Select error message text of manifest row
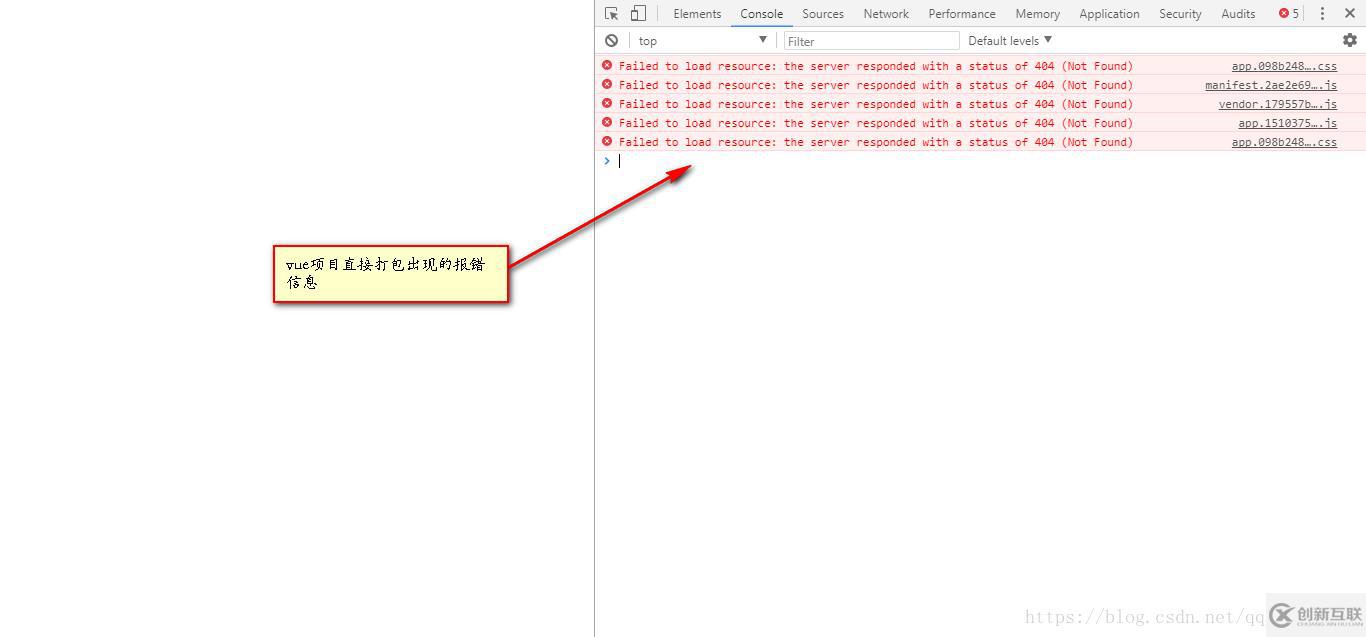This screenshot has height=637, width=1366. tap(876, 85)
